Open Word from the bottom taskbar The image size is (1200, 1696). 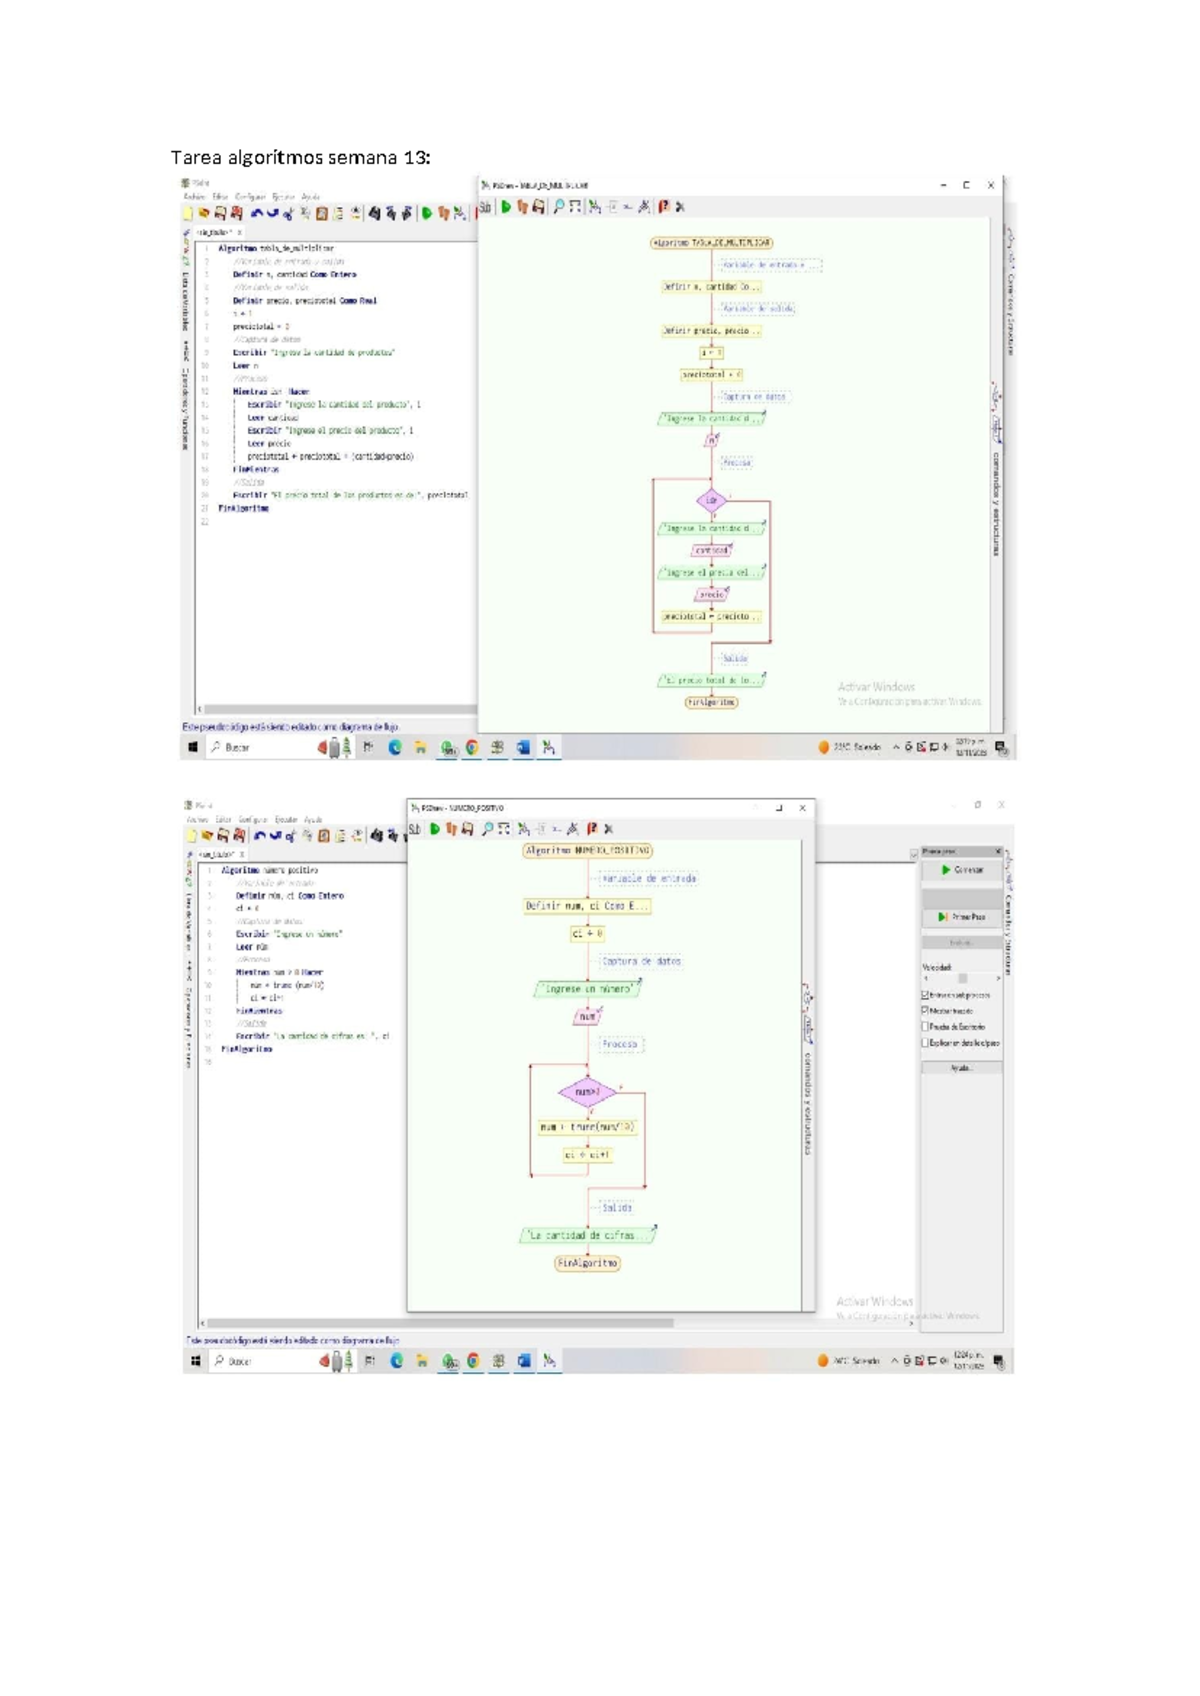tap(524, 1361)
